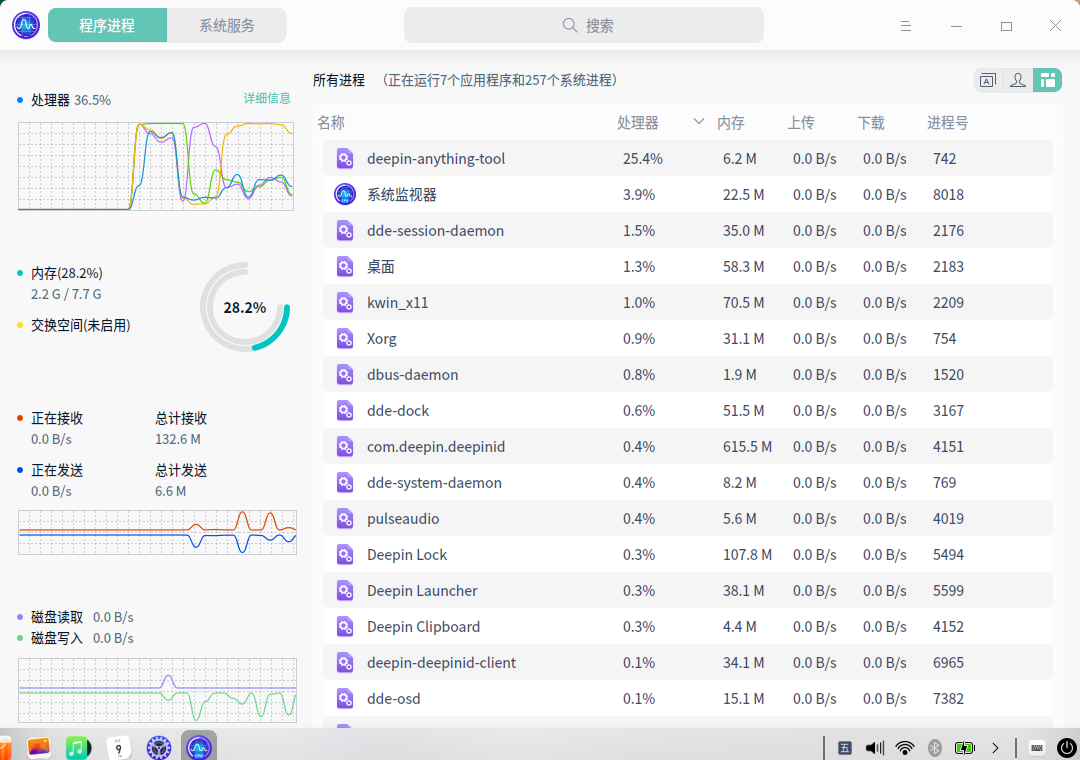Show only application processes filter icon
Viewport: 1080px width, 760px height.
point(988,81)
